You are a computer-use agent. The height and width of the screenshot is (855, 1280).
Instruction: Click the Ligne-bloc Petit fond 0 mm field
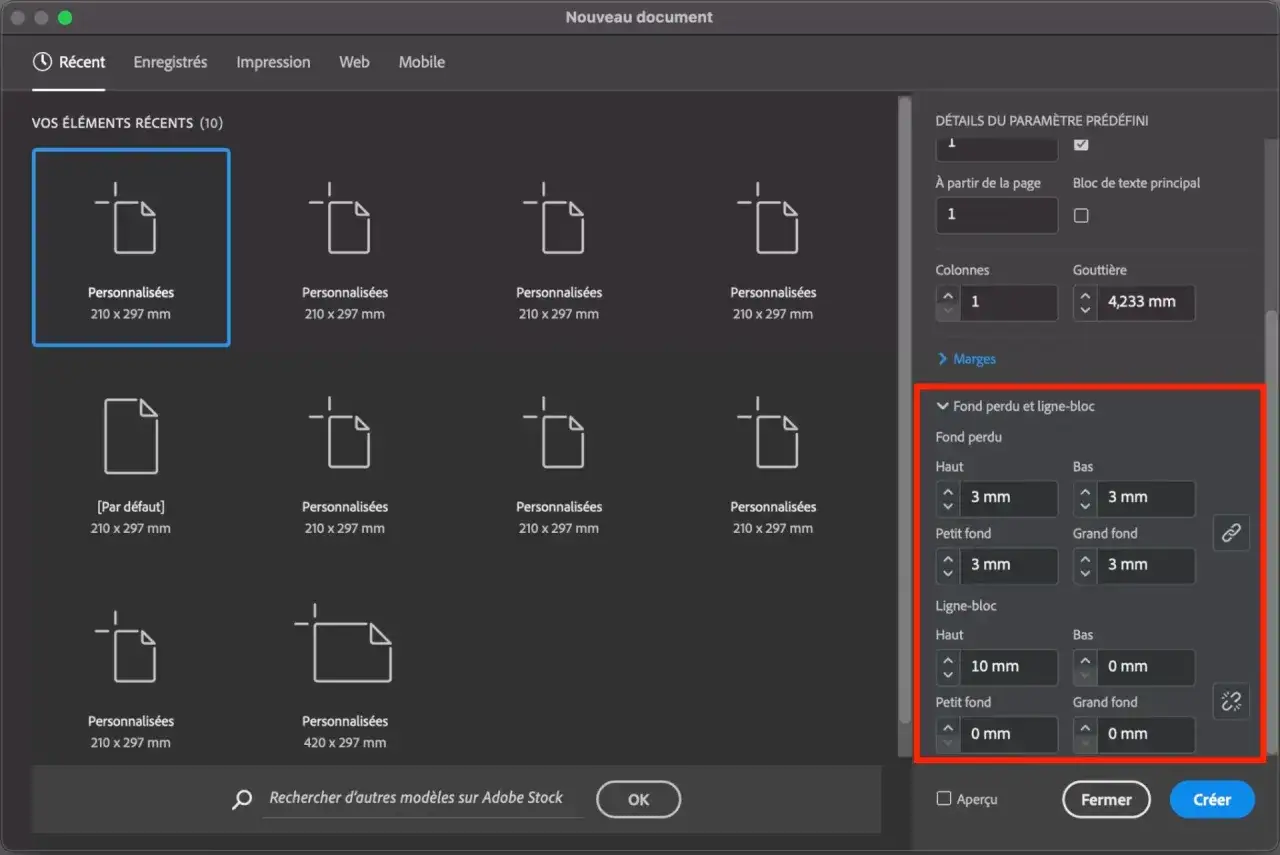1008,734
